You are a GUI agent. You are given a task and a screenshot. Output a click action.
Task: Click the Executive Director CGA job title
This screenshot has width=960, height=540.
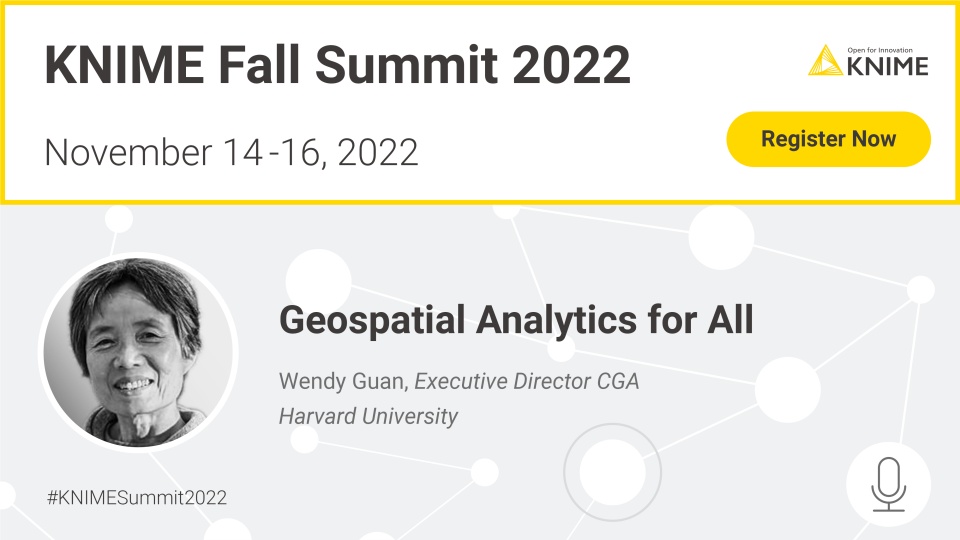[x=527, y=381]
